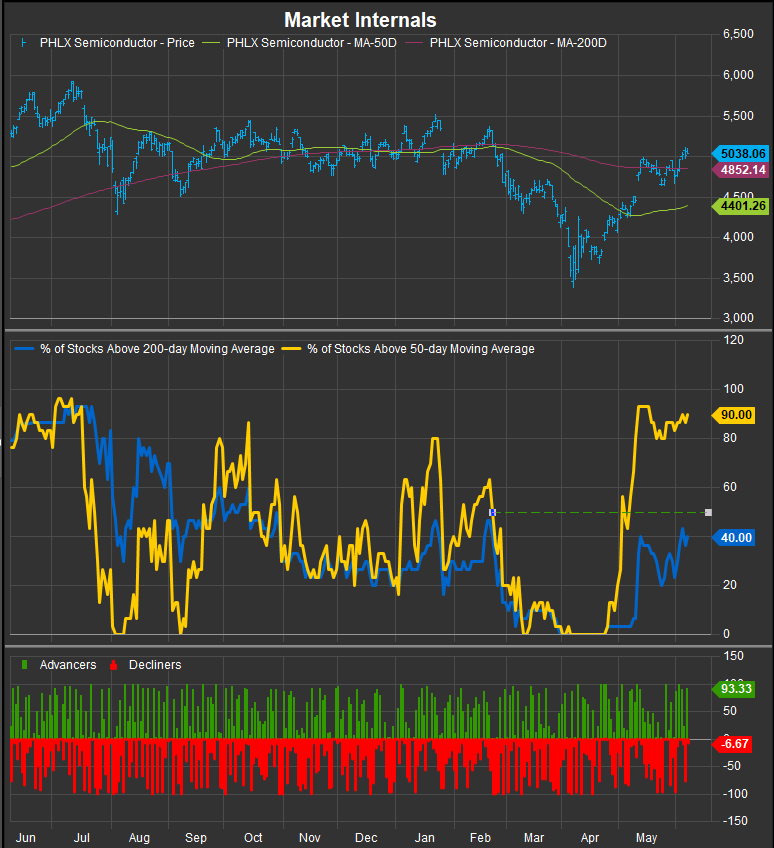Select PHLX Semiconductor - MA-50D legend entry
Viewport: 774px width, 848px height.
point(312,43)
